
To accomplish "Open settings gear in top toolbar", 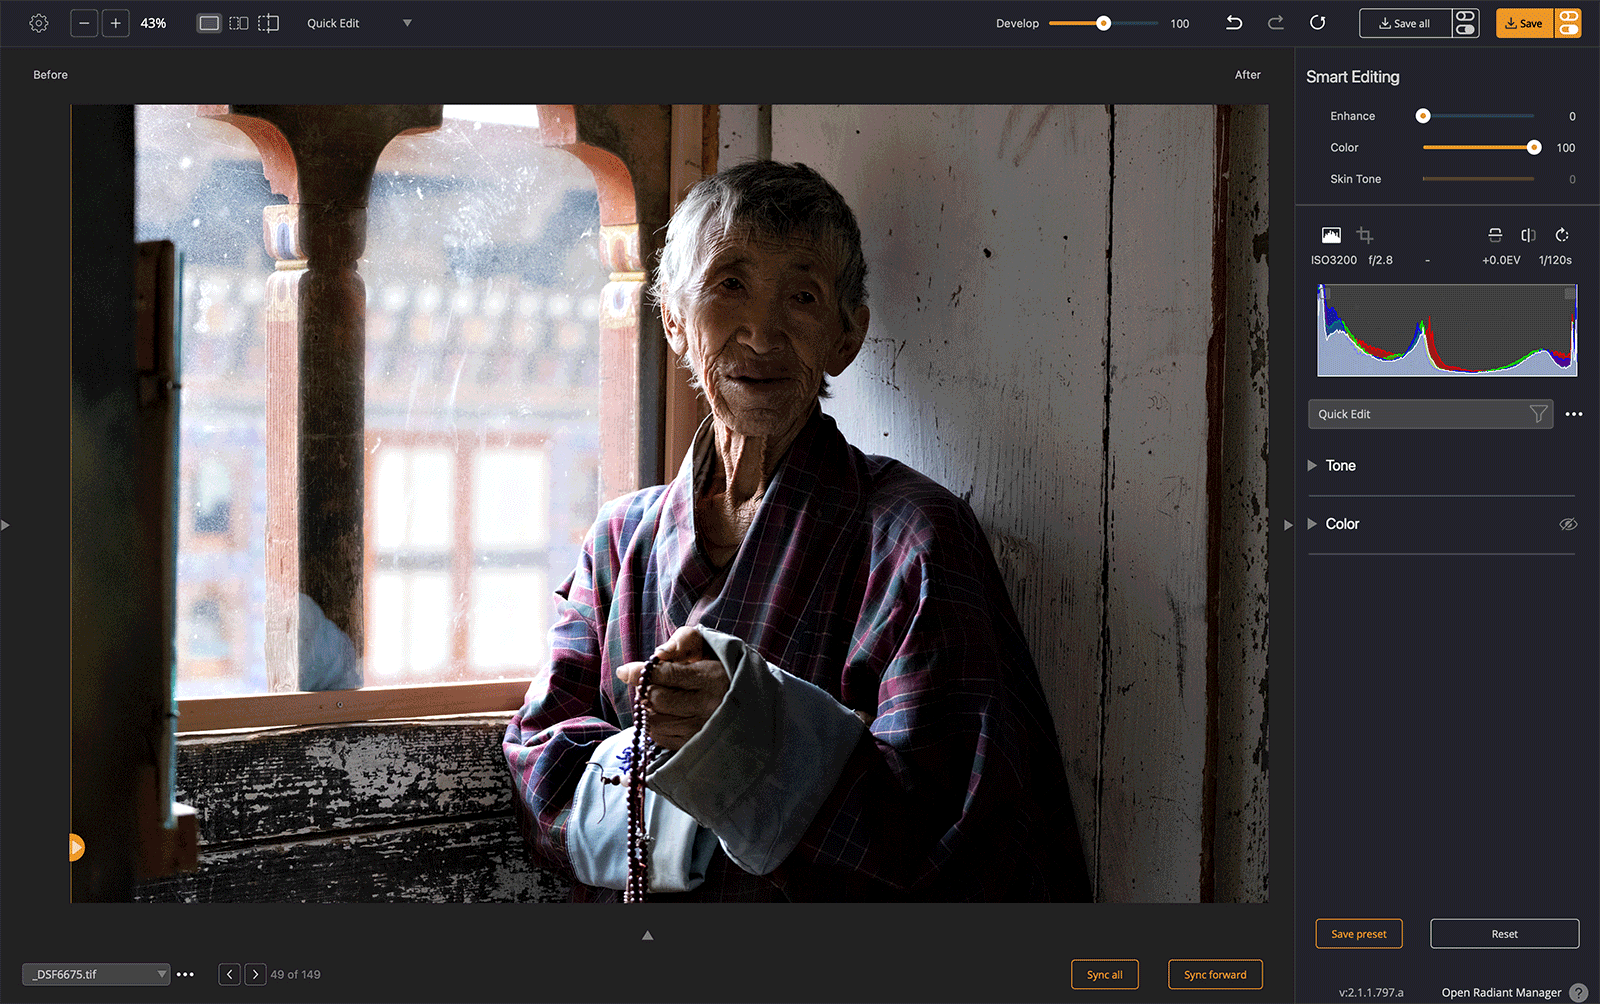I will 39,23.
